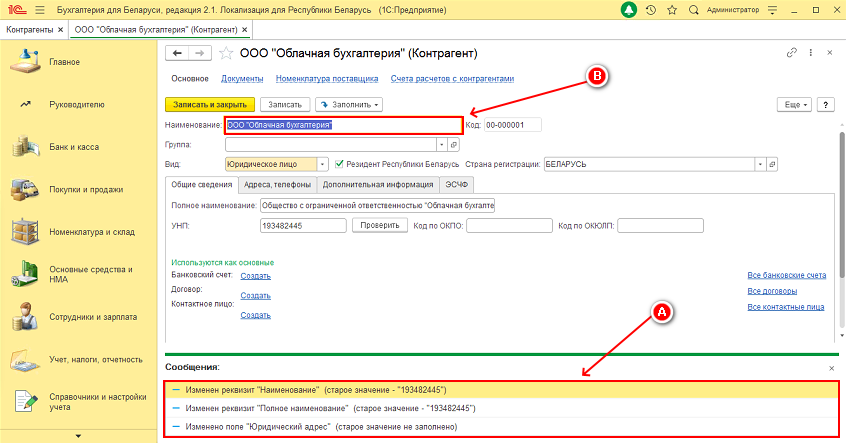The height and width of the screenshot is (443, 846).
Task: Add contractor to favorites with star
Action: pyautogui.click(x=226, y=53)
